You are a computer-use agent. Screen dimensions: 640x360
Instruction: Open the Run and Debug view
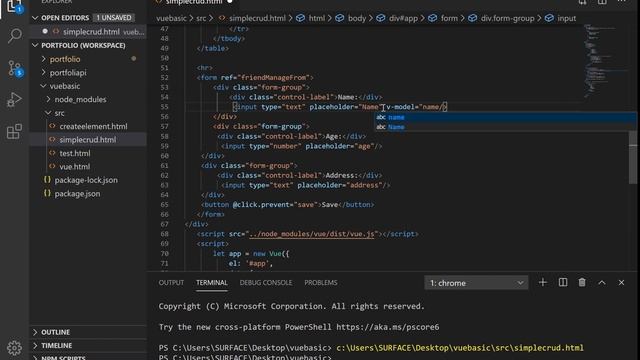(x=15, y=100)
